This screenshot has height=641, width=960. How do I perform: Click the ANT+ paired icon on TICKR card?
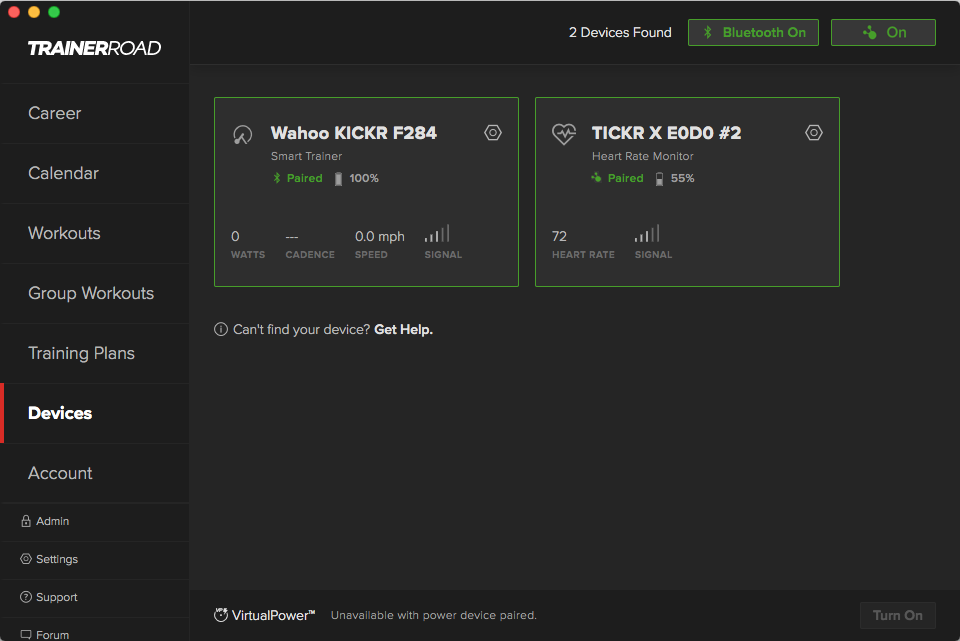[x=596, y=178]
